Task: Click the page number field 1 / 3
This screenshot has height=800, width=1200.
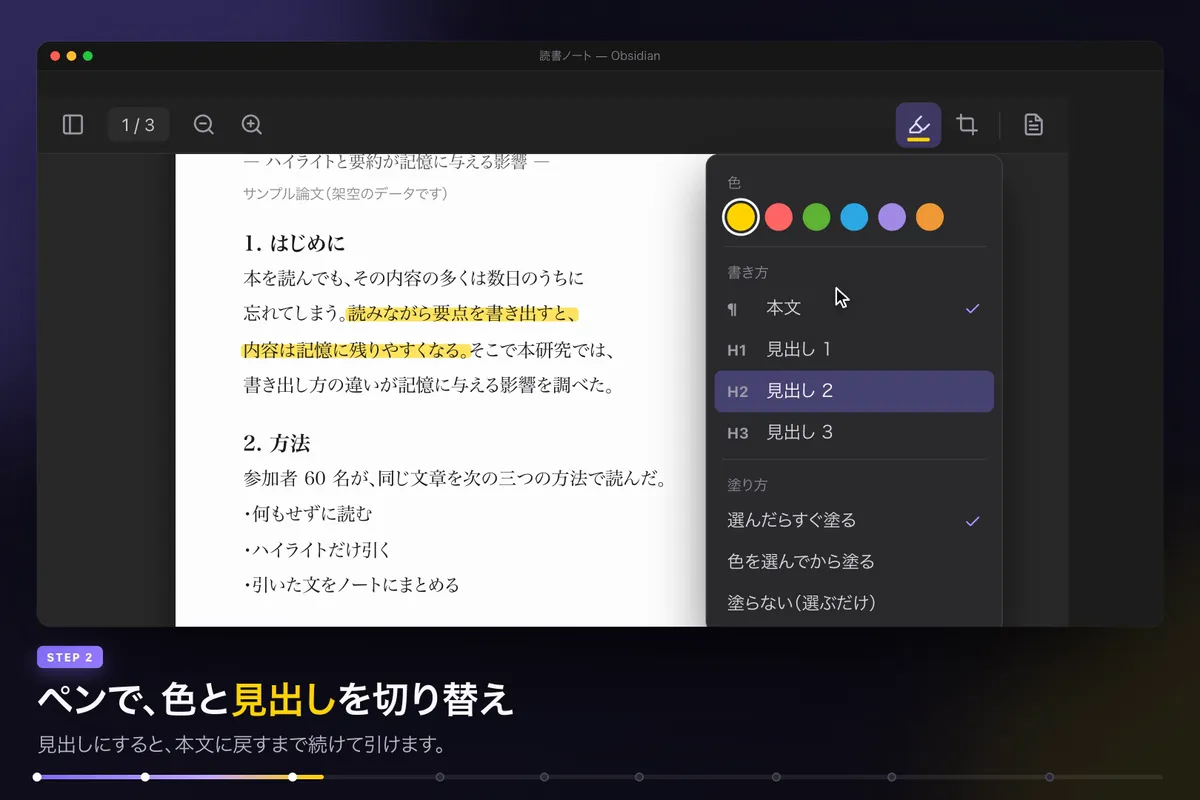Action: (138, 125)
